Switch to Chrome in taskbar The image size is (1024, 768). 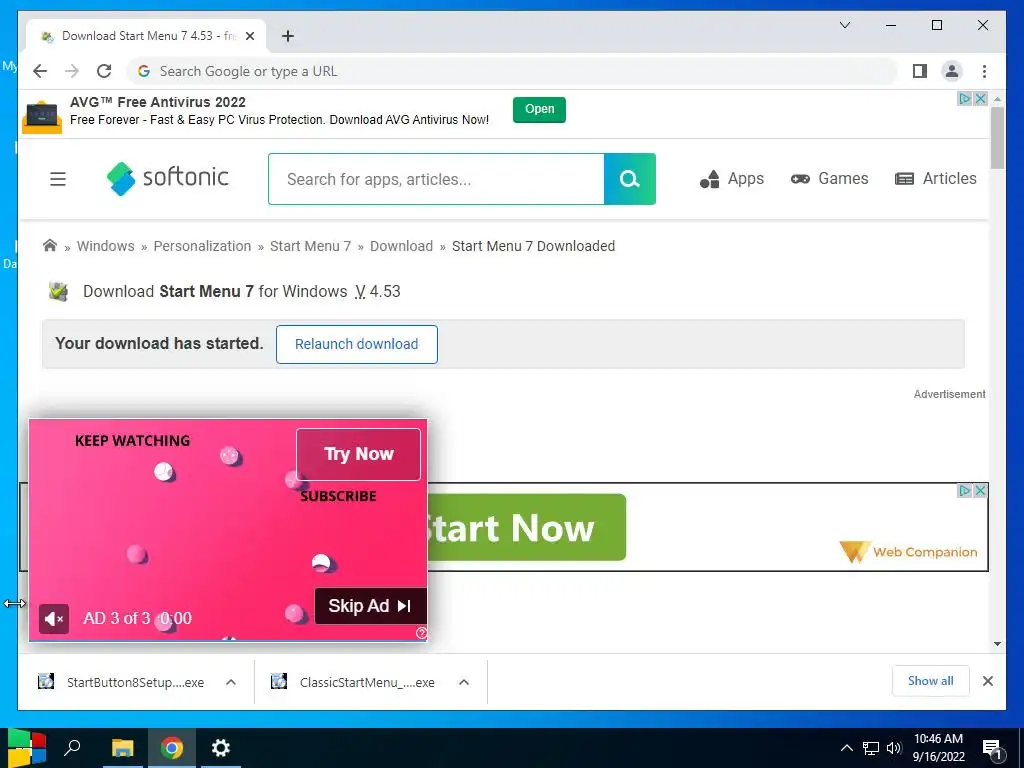pyautogui.click(x=172, y=748)
